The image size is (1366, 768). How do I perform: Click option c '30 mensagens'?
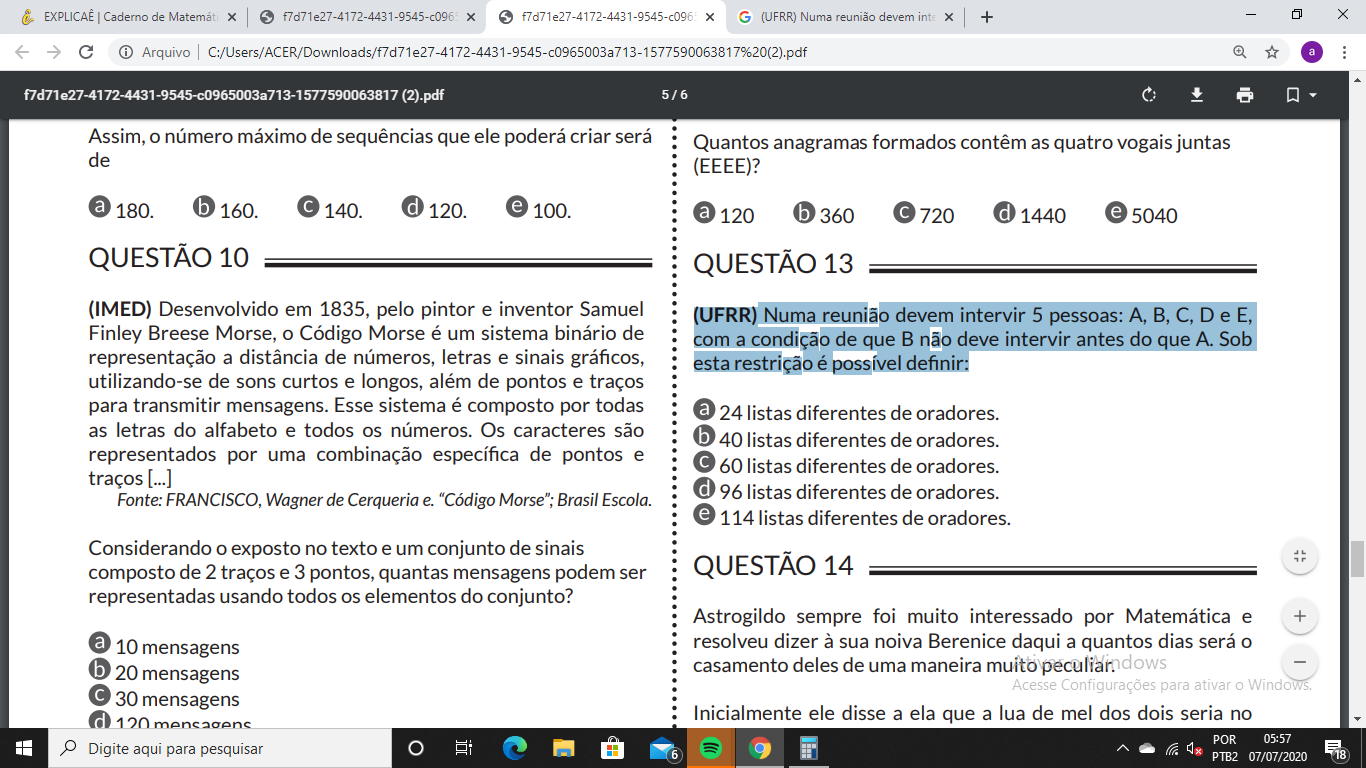click(164, 699)
